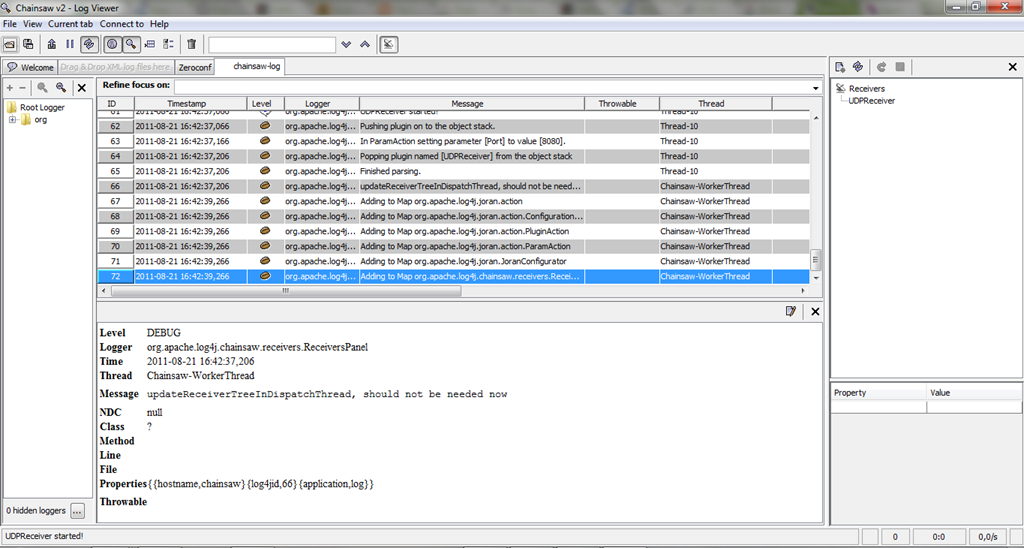Open the Connect to menu

(x=121, y=24)
